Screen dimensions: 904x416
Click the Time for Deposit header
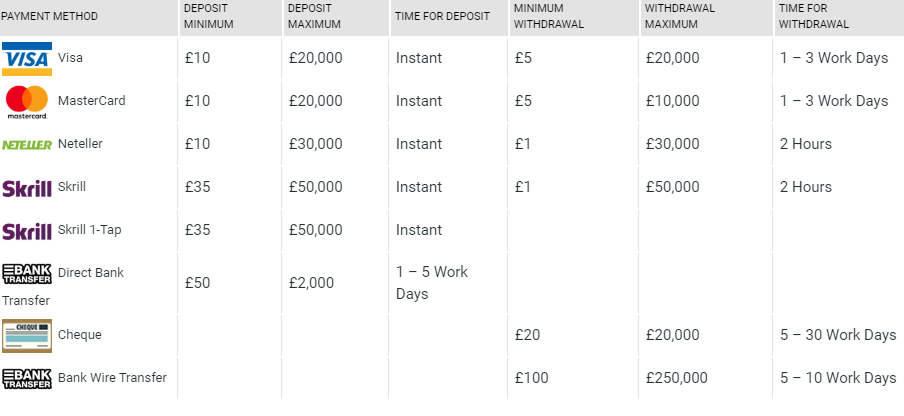(x=442, y=16)
